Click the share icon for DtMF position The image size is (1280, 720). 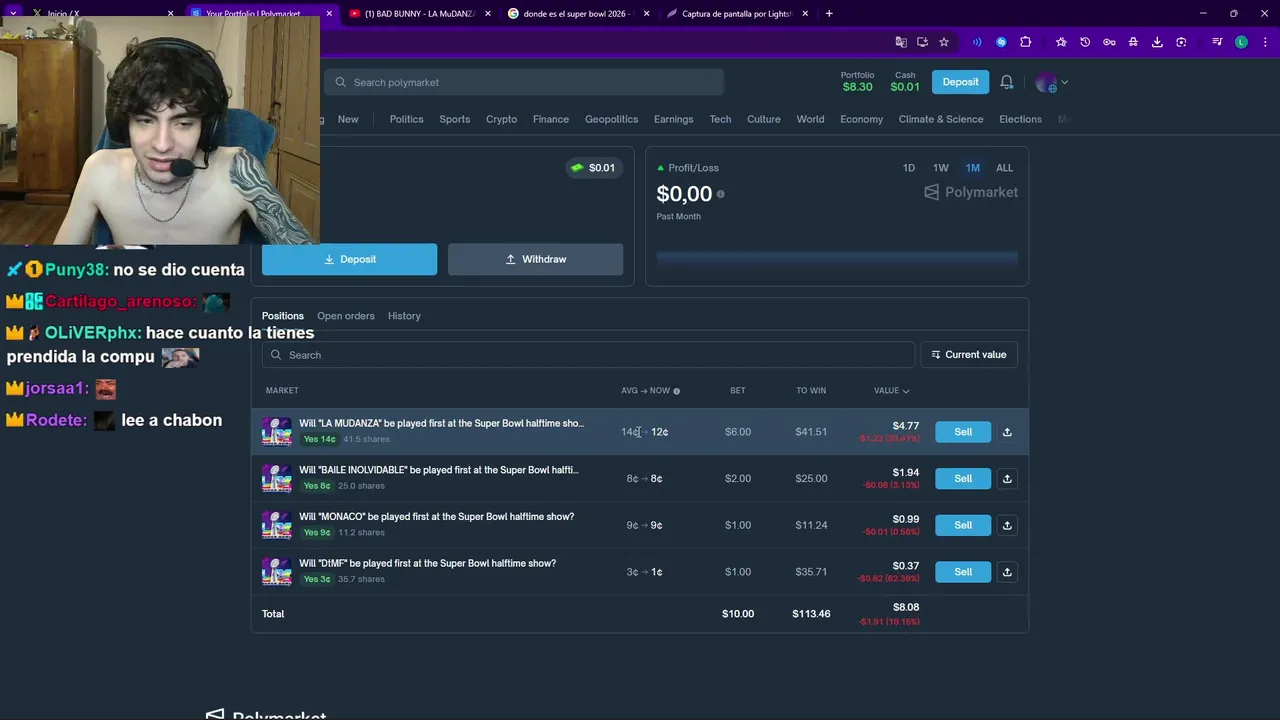1007,572
